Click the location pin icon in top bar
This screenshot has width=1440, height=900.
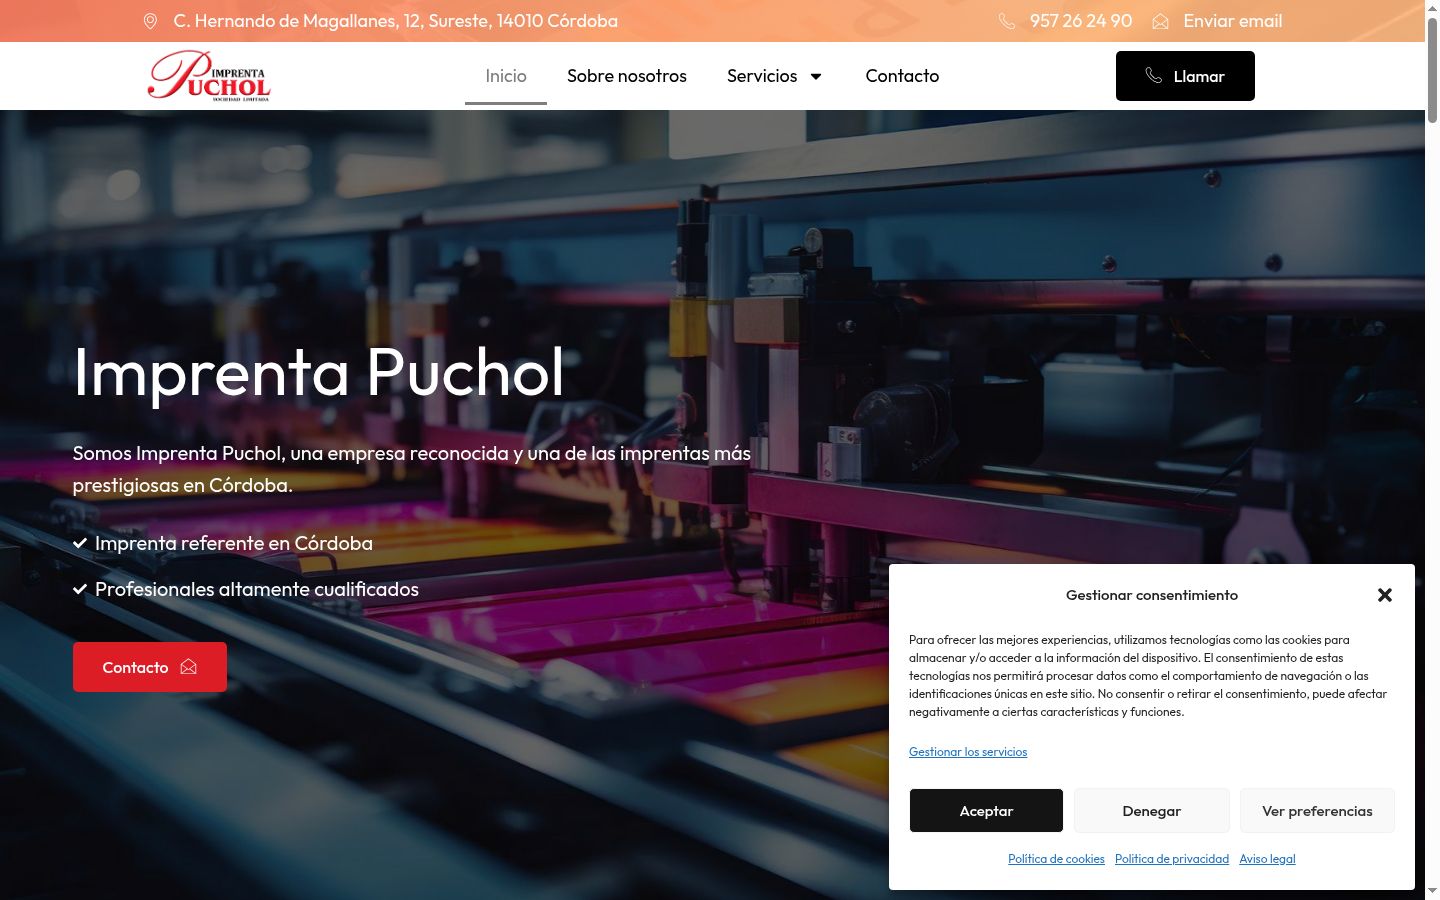[150, 21]
